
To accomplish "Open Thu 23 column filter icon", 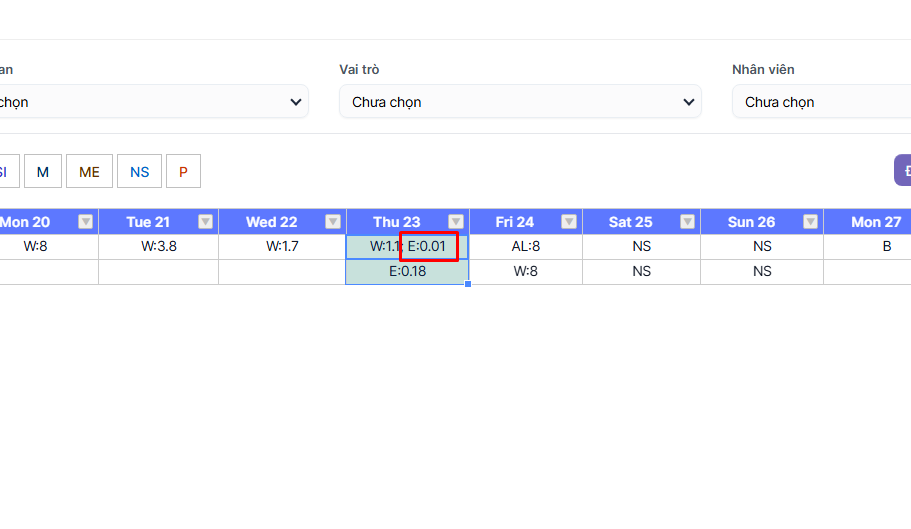I will coord(456,222).
